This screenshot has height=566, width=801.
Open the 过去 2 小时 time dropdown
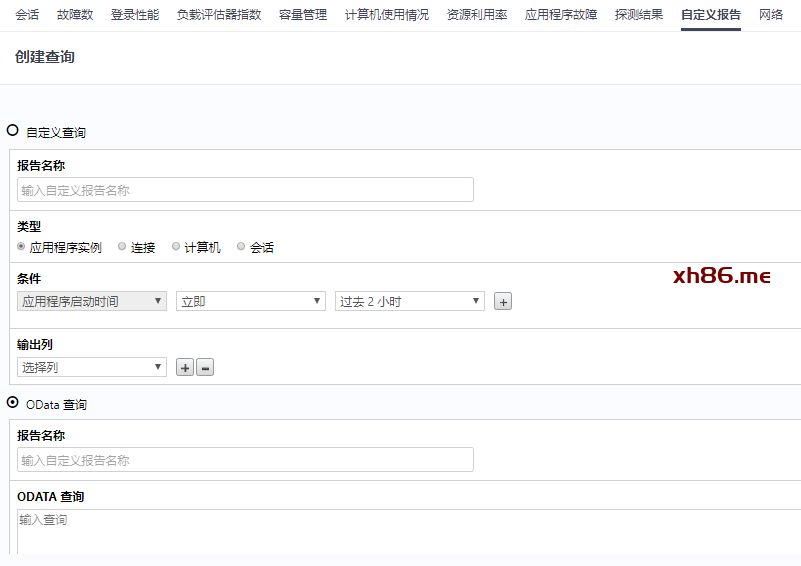pyautogui.click(x=409, y=301)
